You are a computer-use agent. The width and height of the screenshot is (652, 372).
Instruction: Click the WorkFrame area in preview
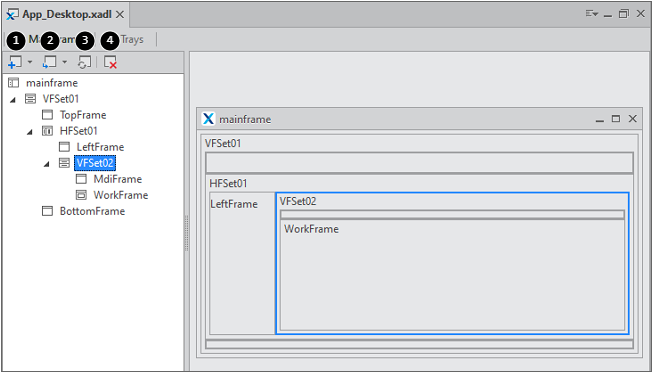click(452, 275)
